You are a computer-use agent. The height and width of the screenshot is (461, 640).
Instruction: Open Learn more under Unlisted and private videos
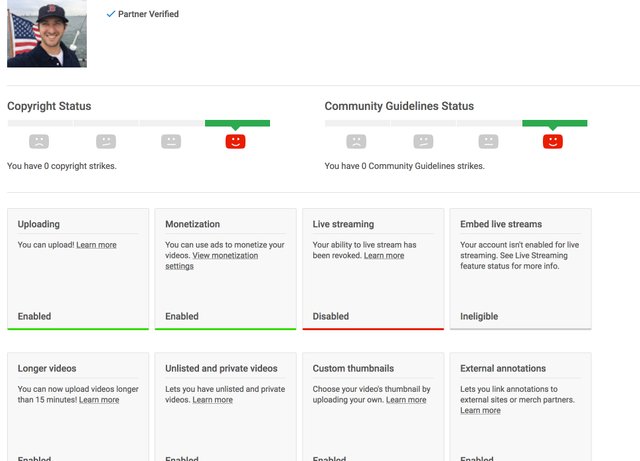click(x=213, y=399)
